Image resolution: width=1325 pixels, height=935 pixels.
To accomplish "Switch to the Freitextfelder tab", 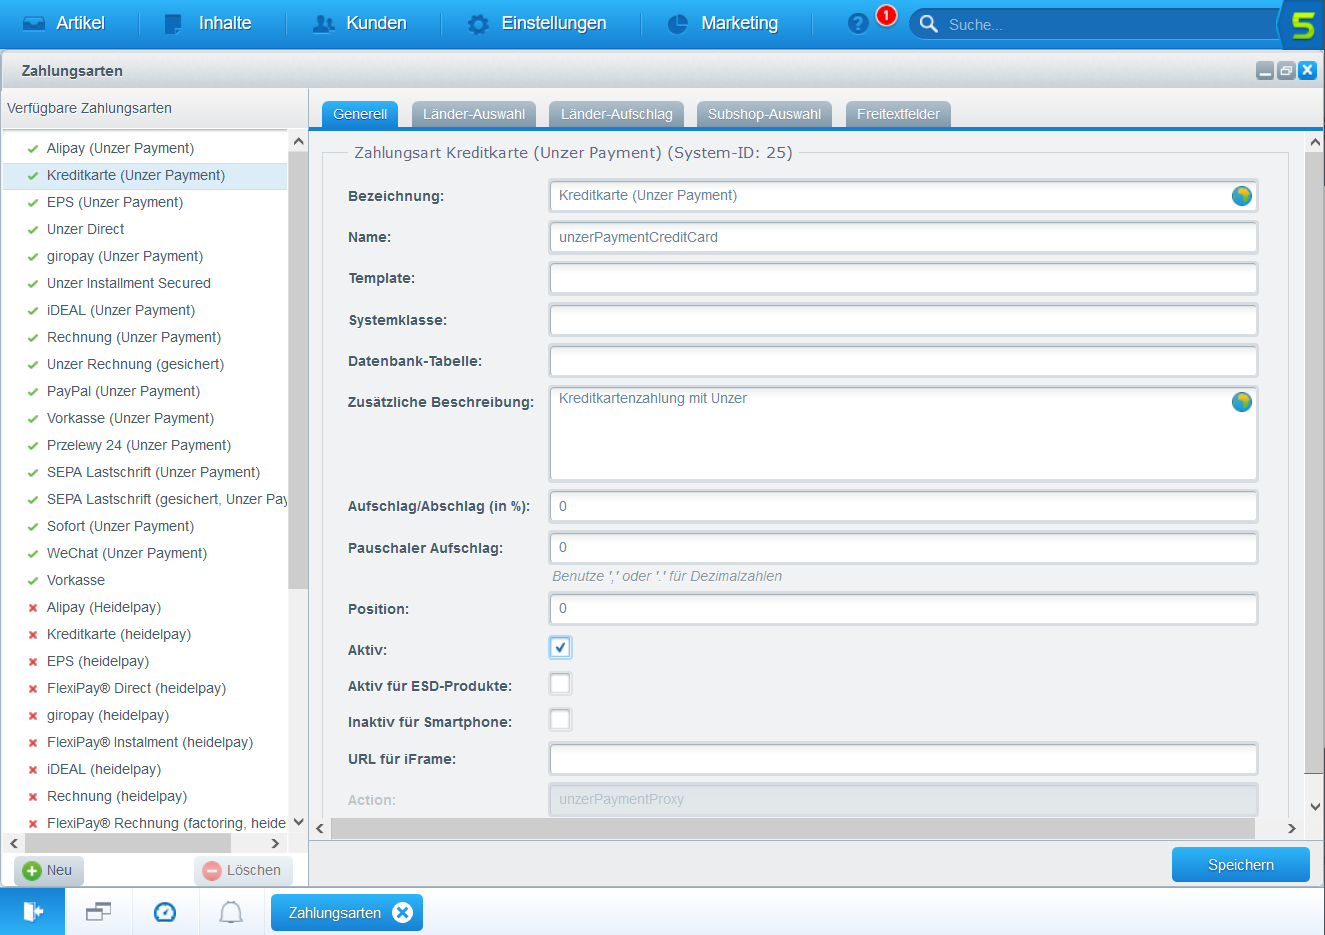I will click(x=898, y=114).
